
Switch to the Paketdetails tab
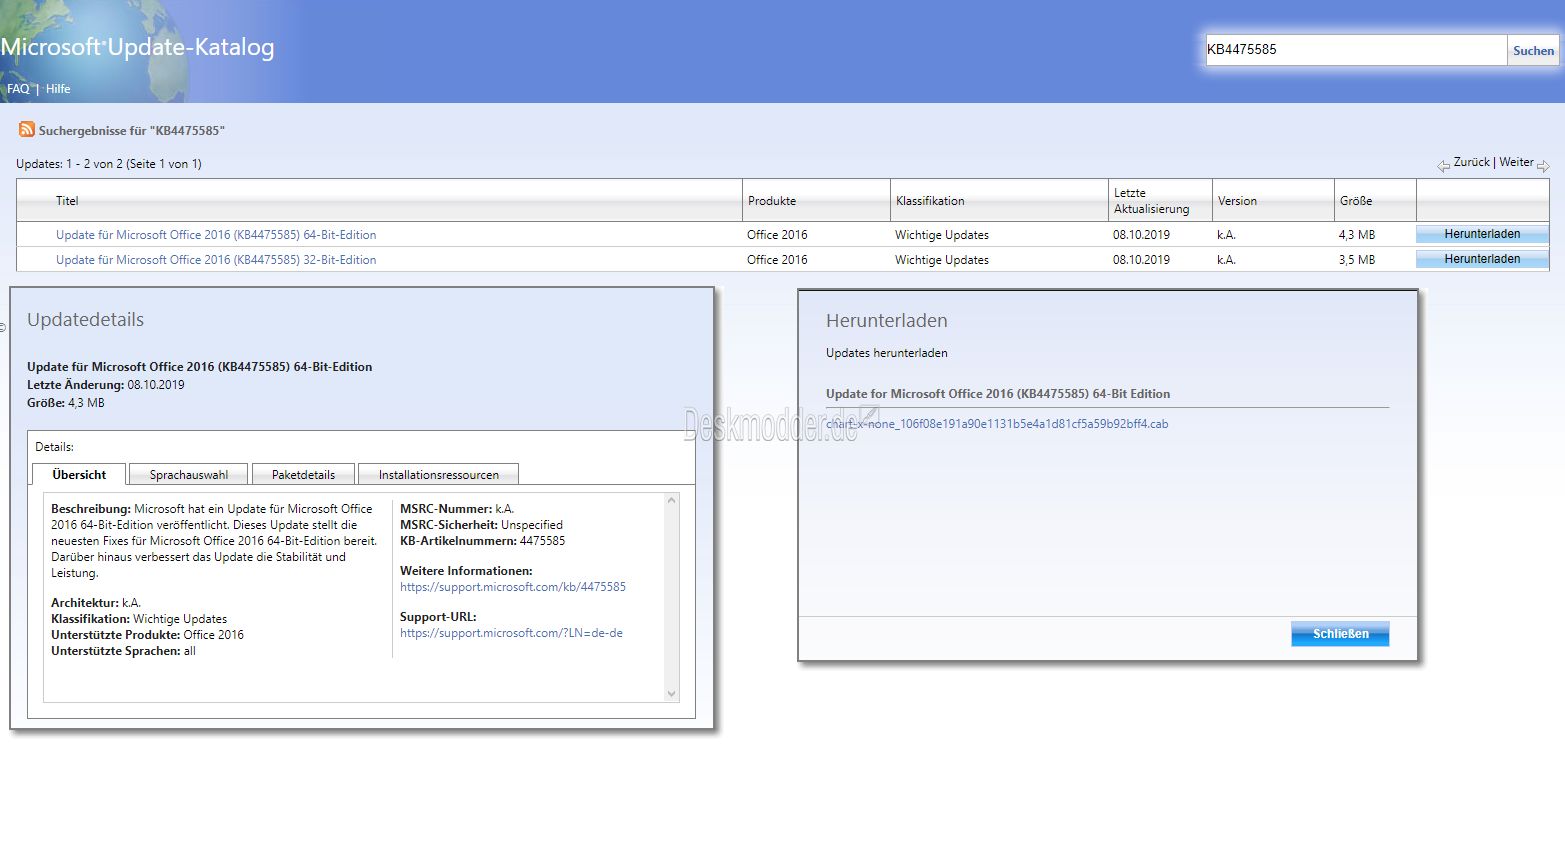[x=303, y=475]
